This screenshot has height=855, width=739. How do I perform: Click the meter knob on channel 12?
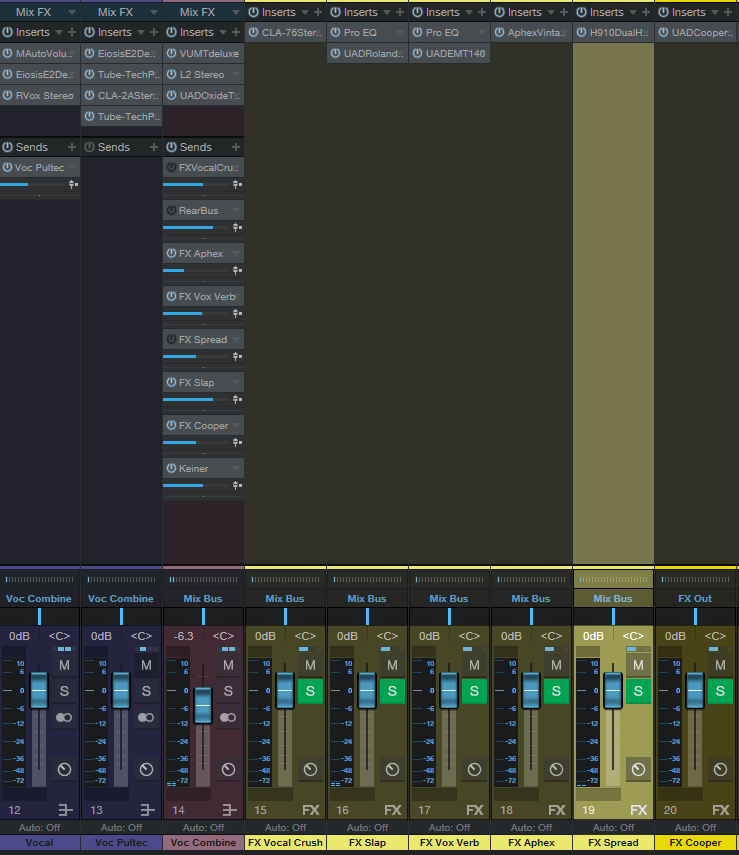coord(64,769)
